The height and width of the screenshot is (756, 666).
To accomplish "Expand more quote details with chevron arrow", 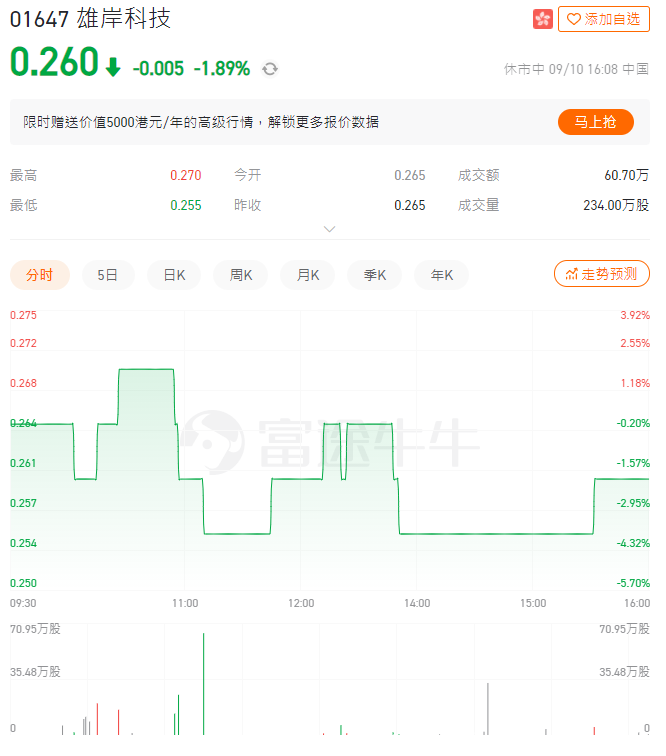I will 330,229.
